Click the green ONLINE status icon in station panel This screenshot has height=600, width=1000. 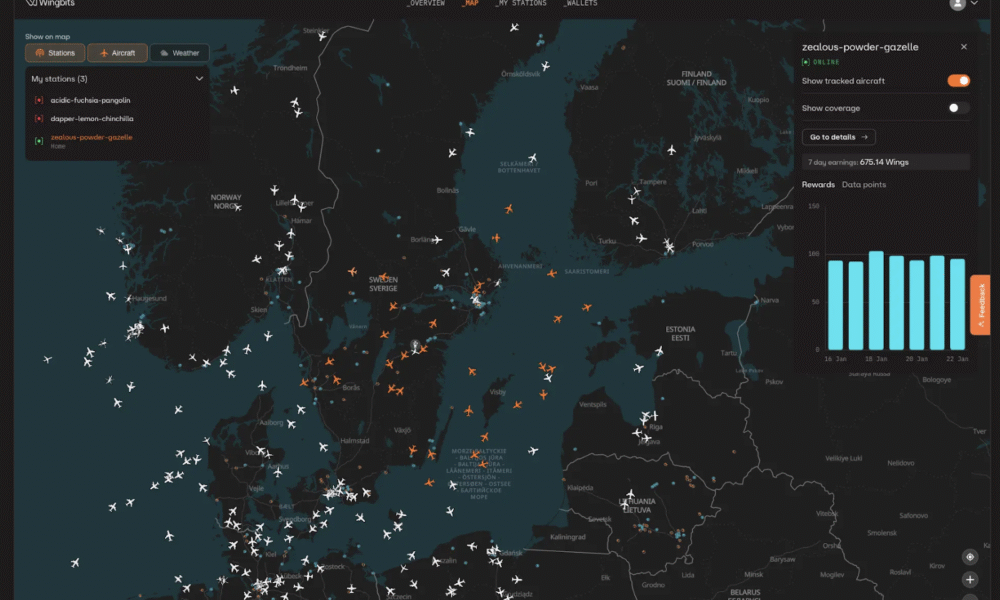pos(806,62)
